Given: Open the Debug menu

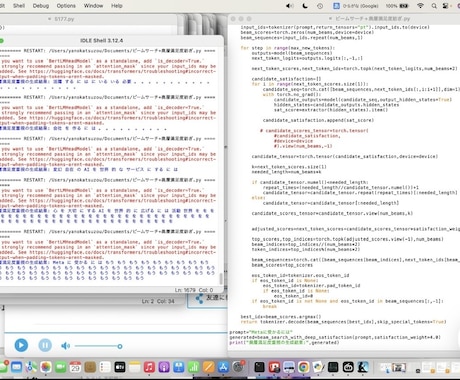Looking at the screenshot, I should click(x=41, y=6).
